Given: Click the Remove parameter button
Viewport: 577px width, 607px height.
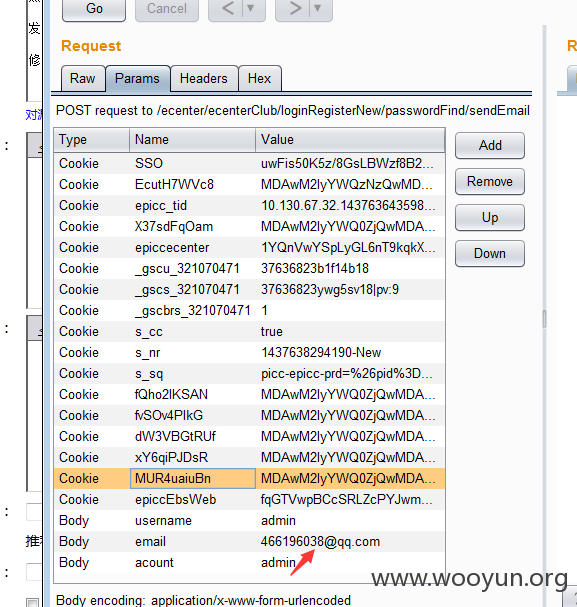Looking at the screenshot, I should pyautogui.click(x=490, y=182).
